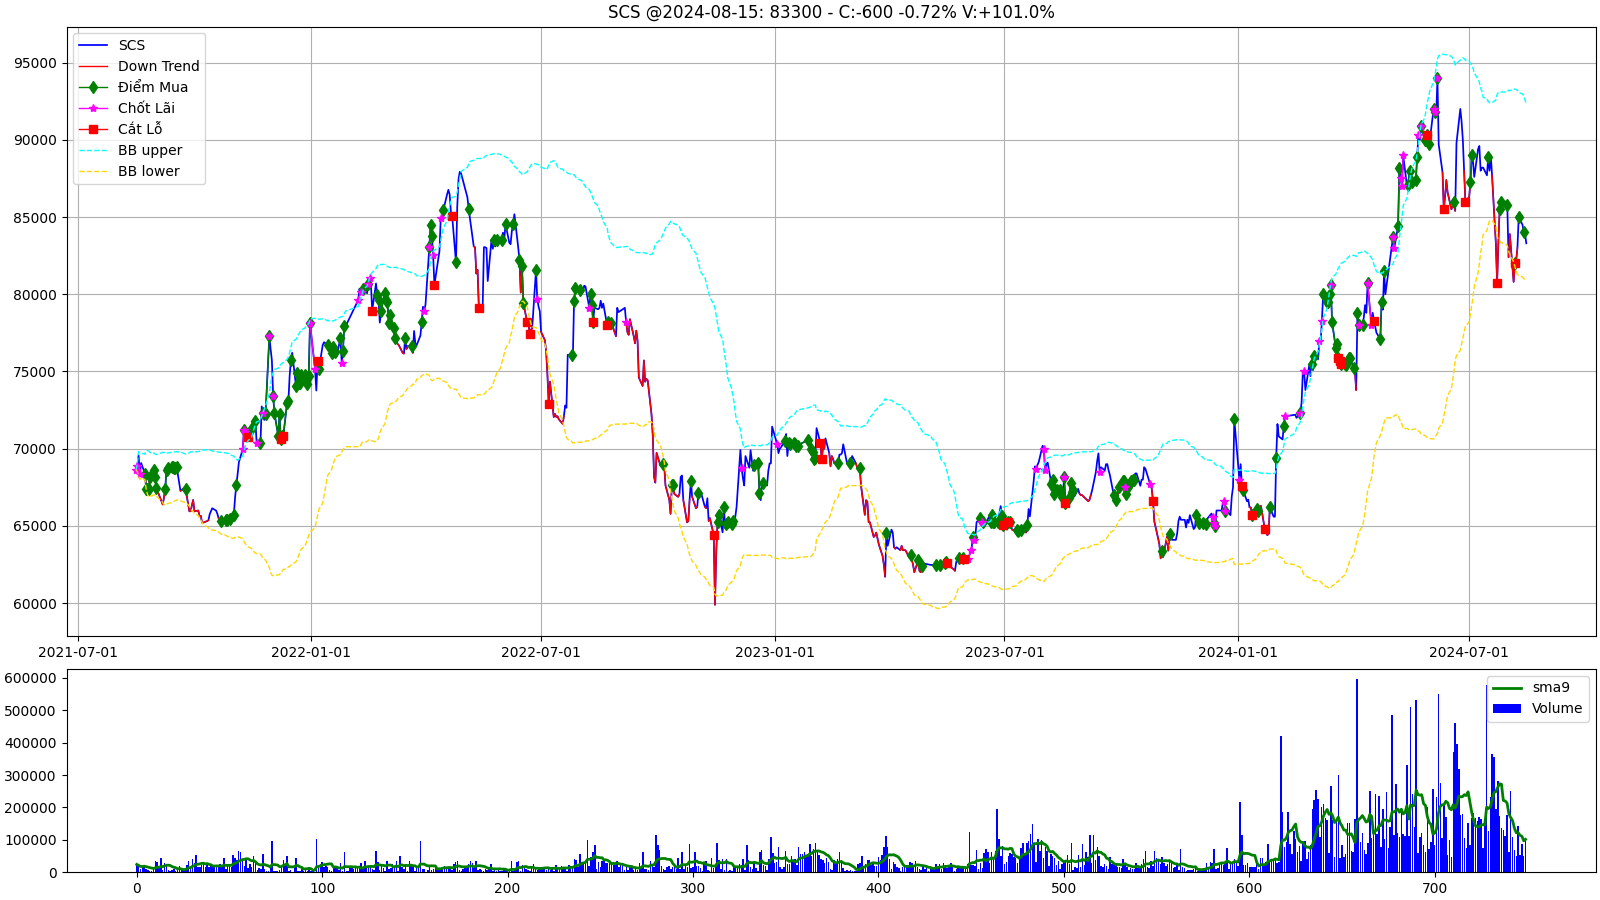Click the 90000 price axis label
Viewport: 1600px width, 900px height.
(x=36, y=140)
